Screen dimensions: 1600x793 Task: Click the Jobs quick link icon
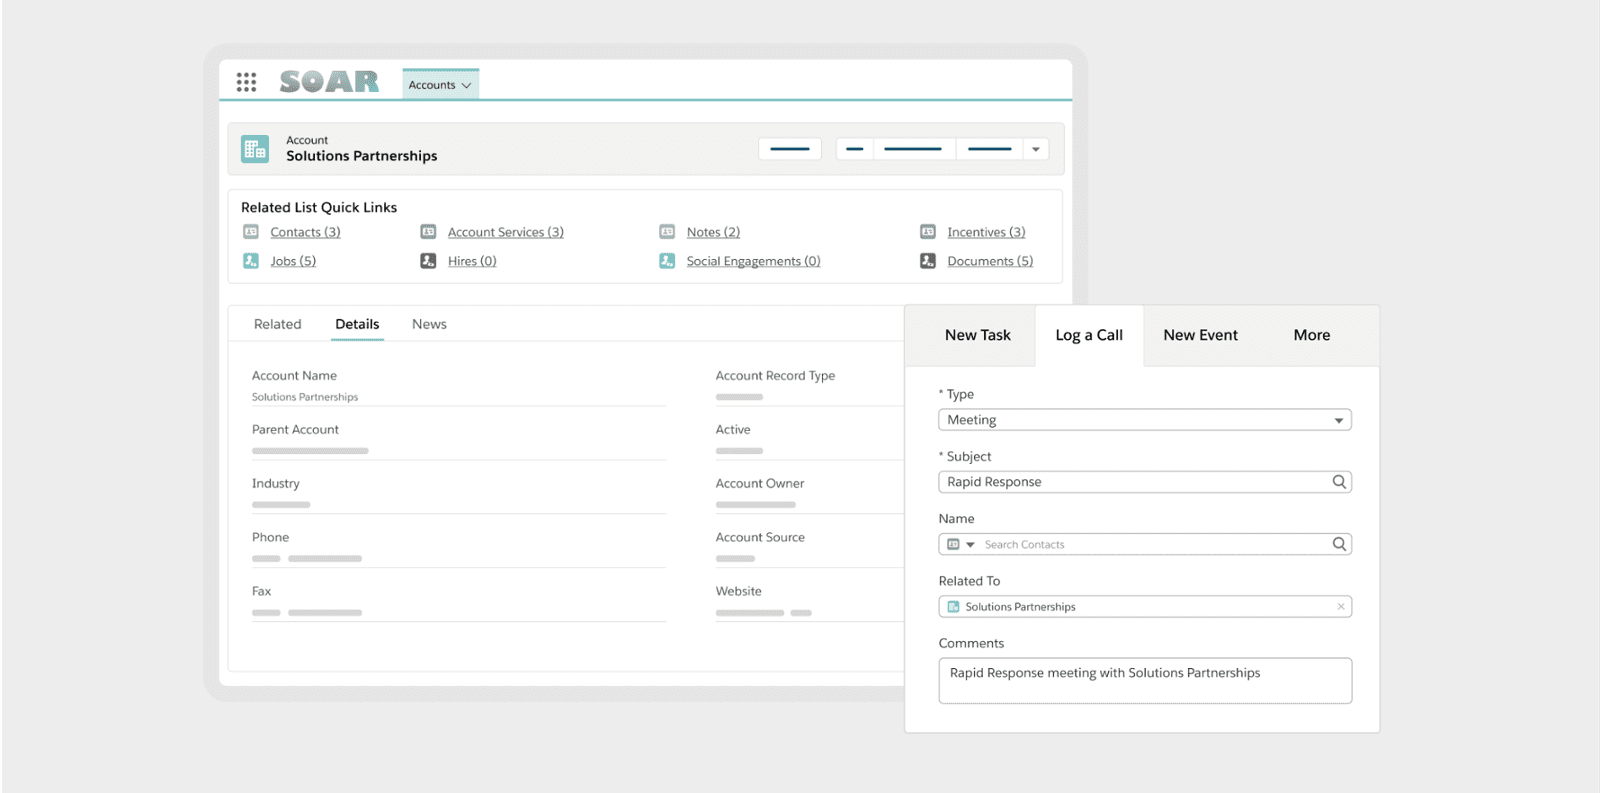(x=251, y=261)
